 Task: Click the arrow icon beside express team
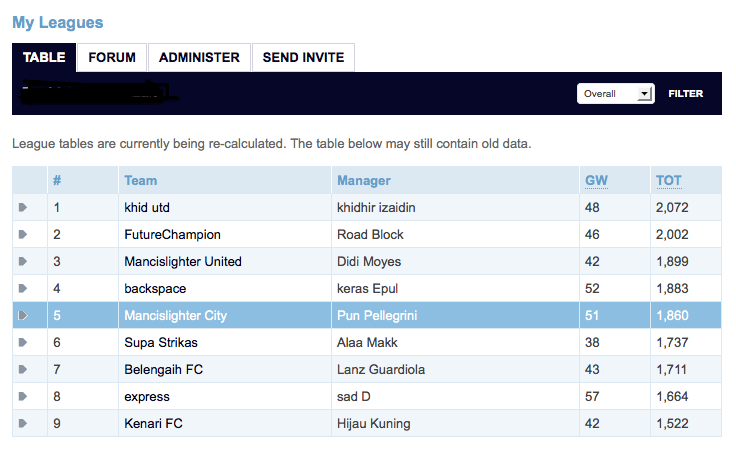23,396
